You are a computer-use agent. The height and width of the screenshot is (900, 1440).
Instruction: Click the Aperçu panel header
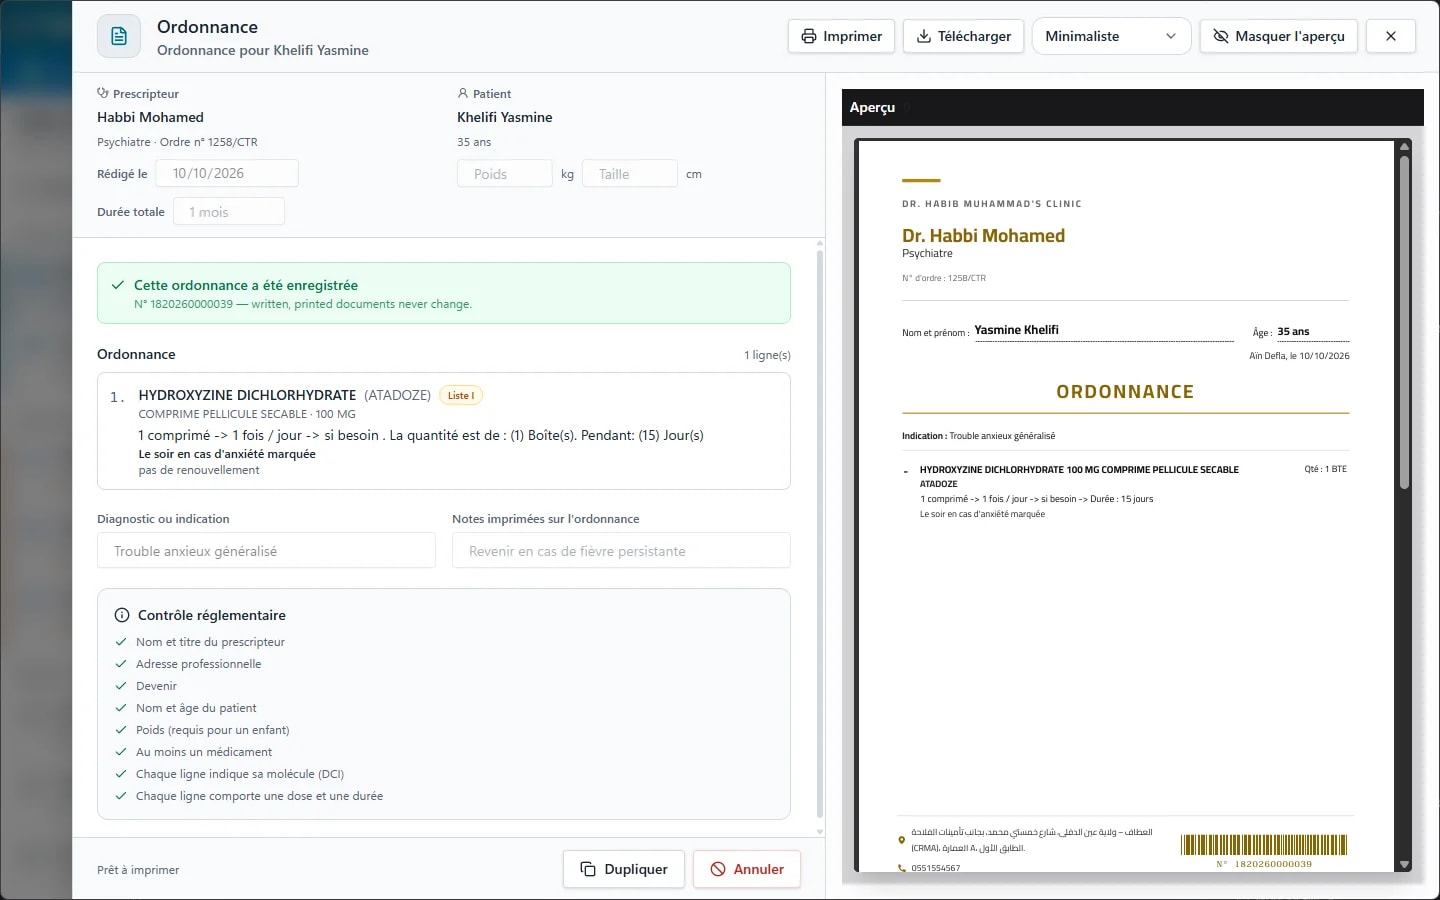coord(1133,107)
